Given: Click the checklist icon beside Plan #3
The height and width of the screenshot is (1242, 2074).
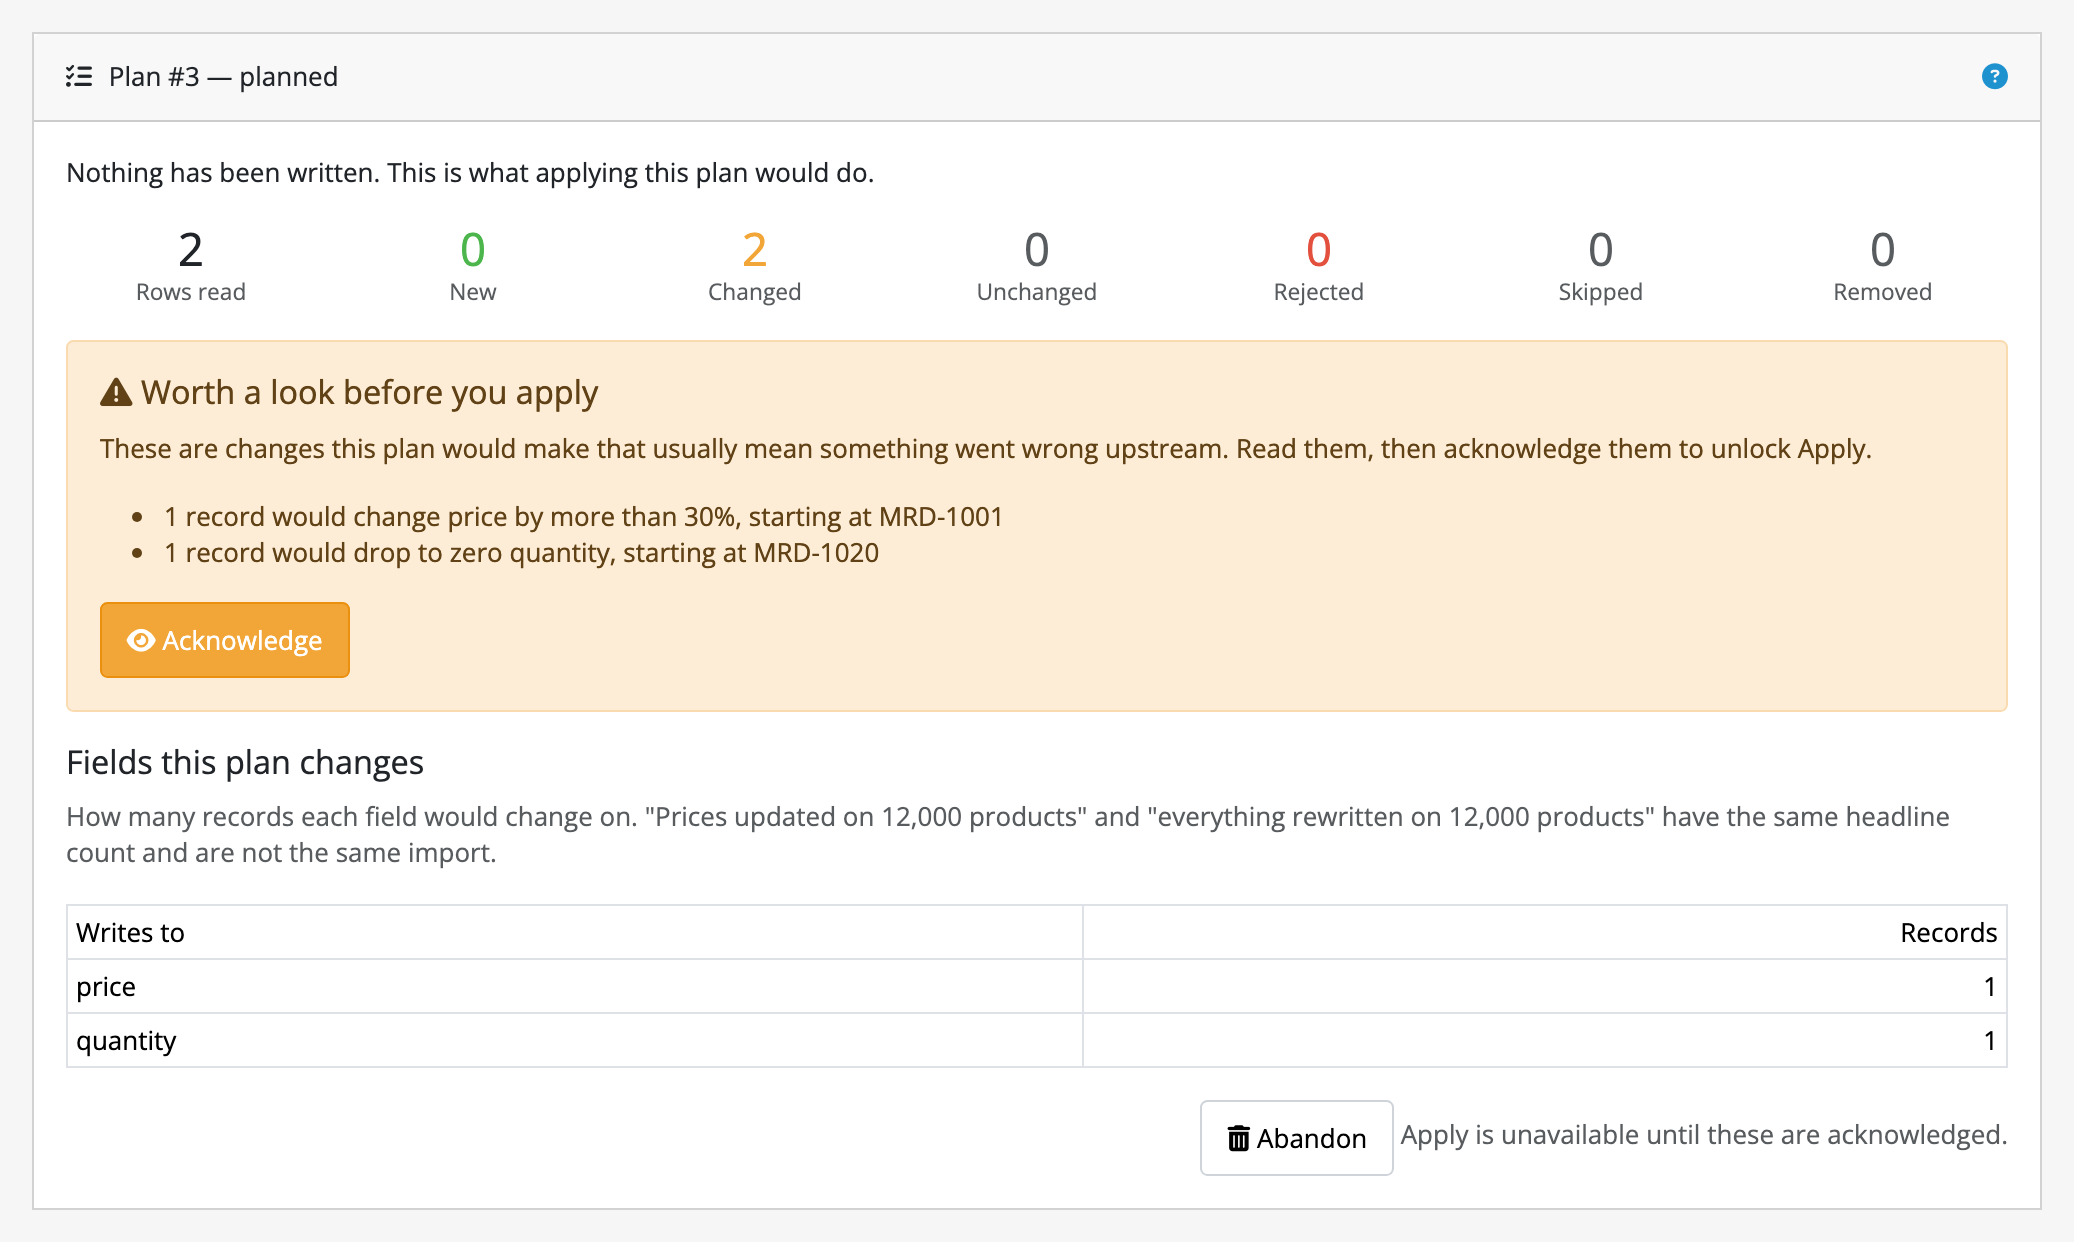Looking at the screenshot, I should click(x=79, y=76).
